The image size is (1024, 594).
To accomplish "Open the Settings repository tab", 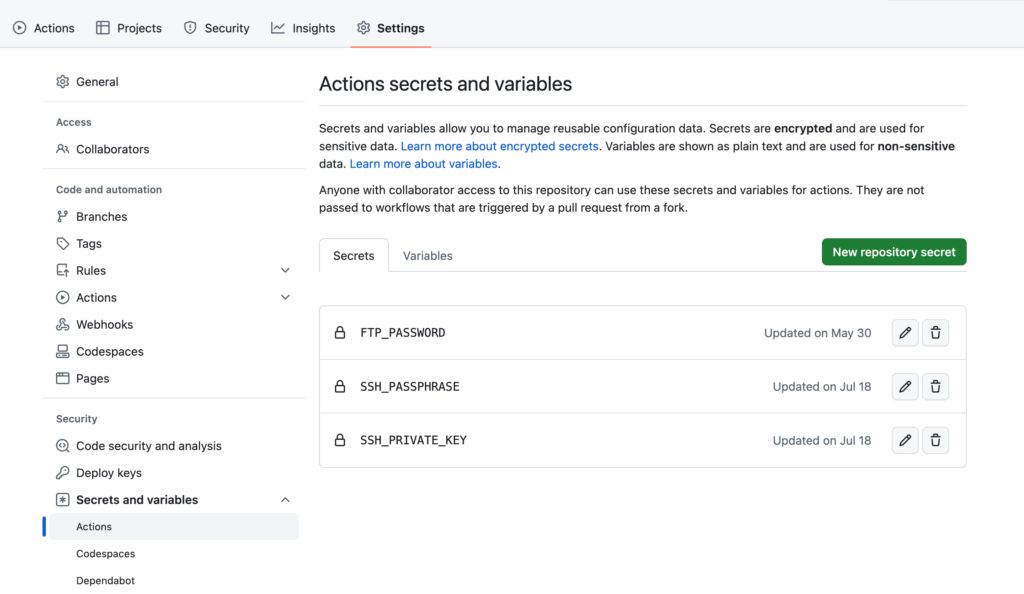I will (391, 28).
